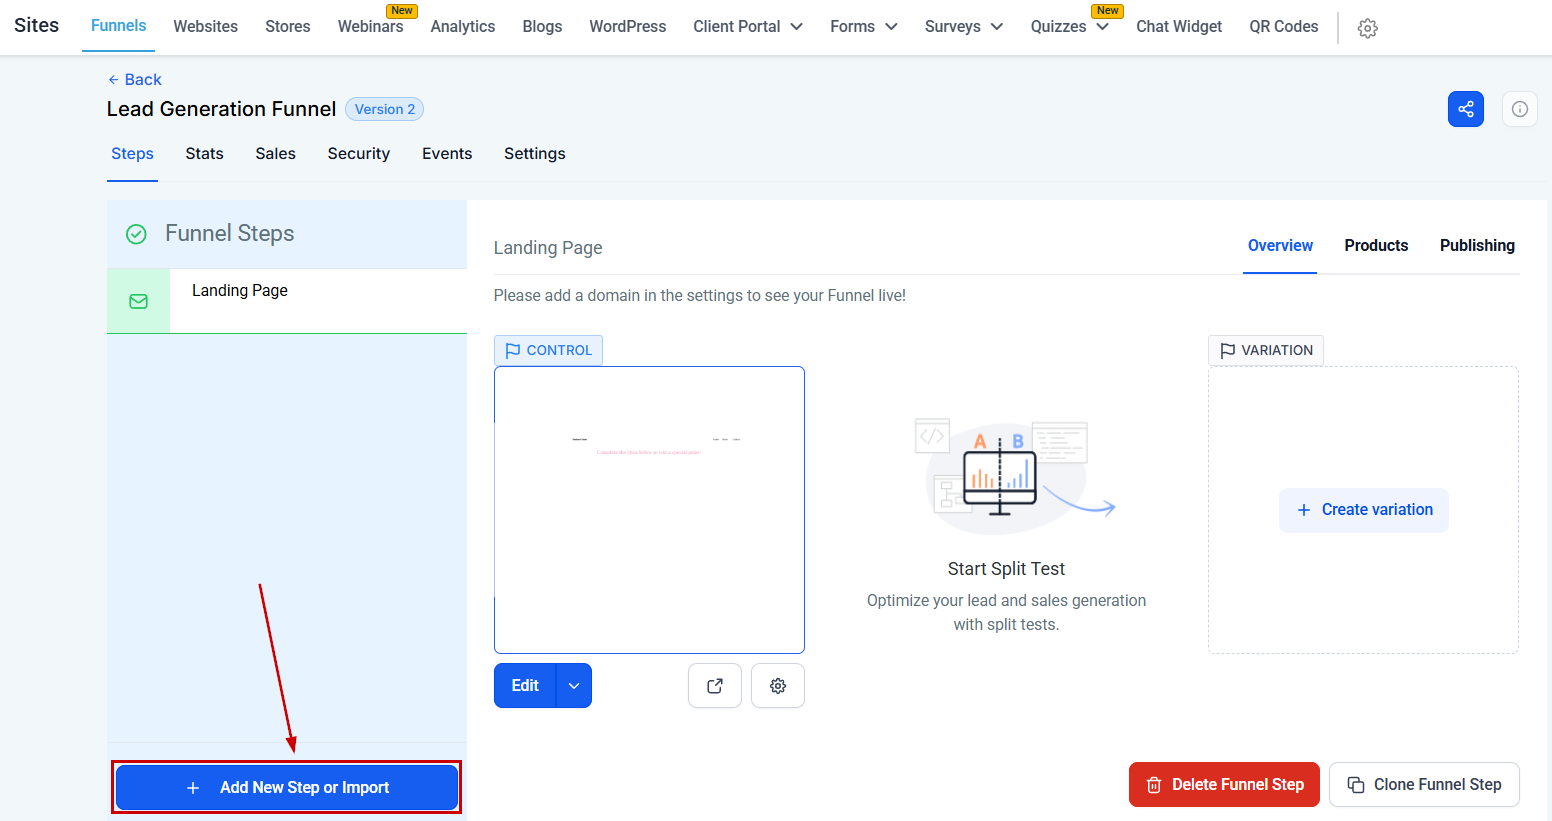
Task: Open page settings gear below control preview
Action: pyautogui.click(x=777, y=686)
